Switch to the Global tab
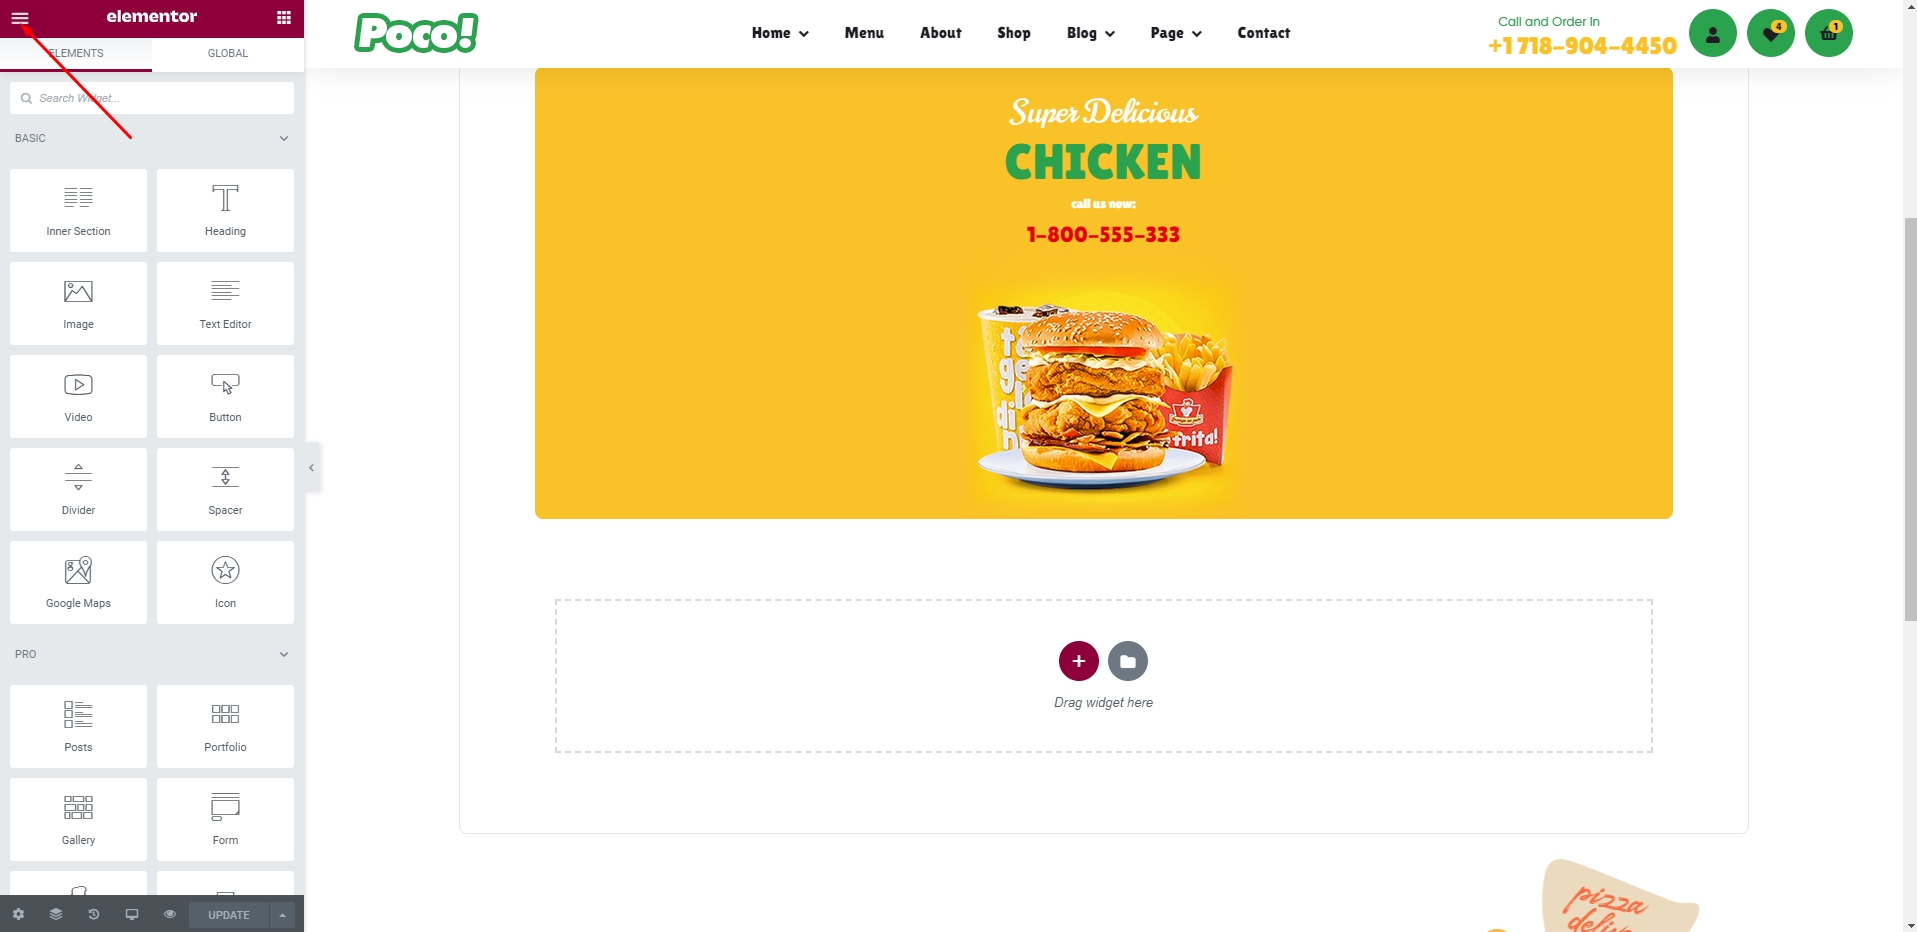 228,53
